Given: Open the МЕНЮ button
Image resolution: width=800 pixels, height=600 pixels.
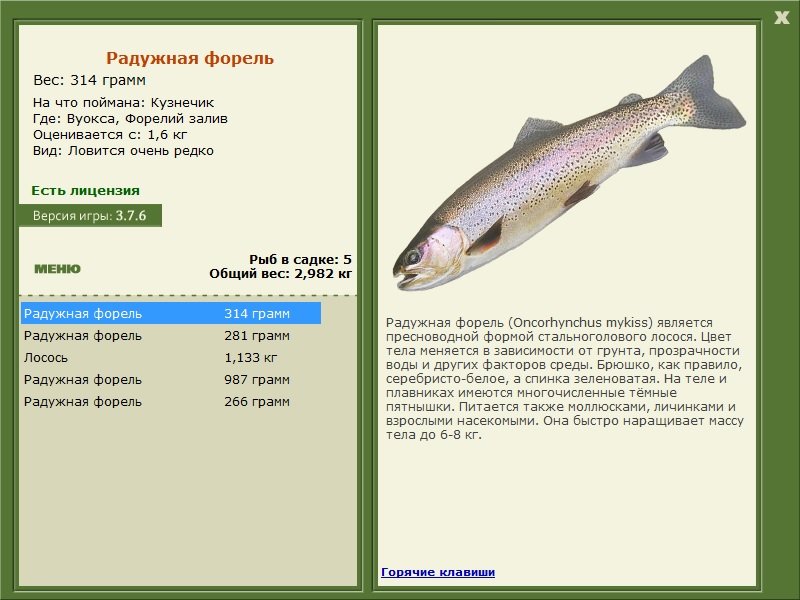Looking at the screenshot, I should click(x=57, y=269).
